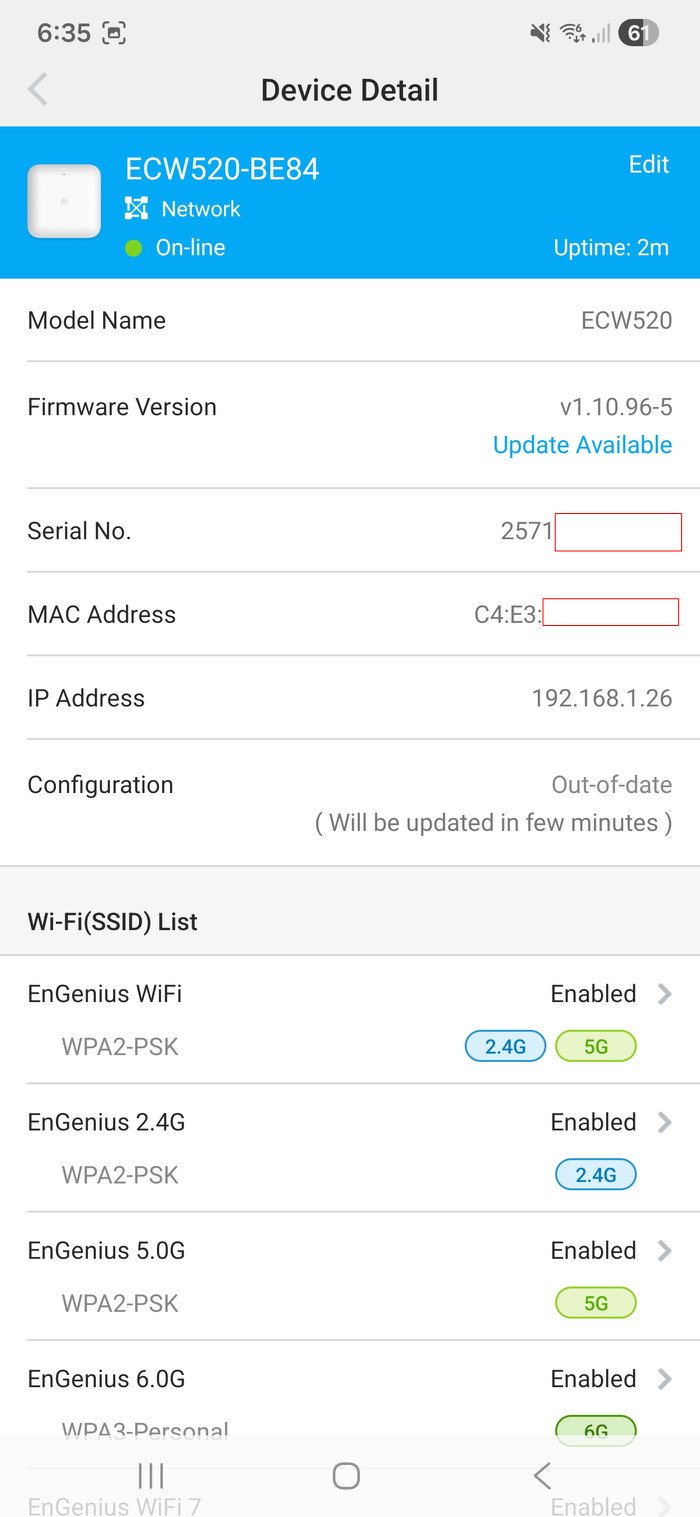700x1517 pixels.
Task: Tap the battery level indicator
Action: [x=638, y=33]
